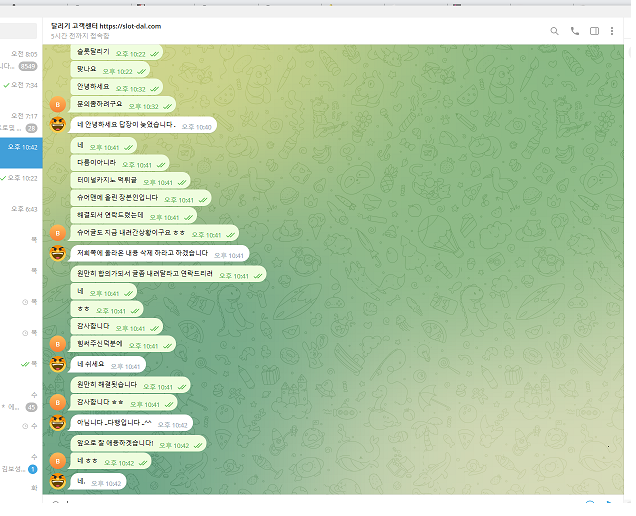
Task: Click the B avatar beside '힘써주신덕분에'
Action: pyautogui.click(x=58, y=344)
